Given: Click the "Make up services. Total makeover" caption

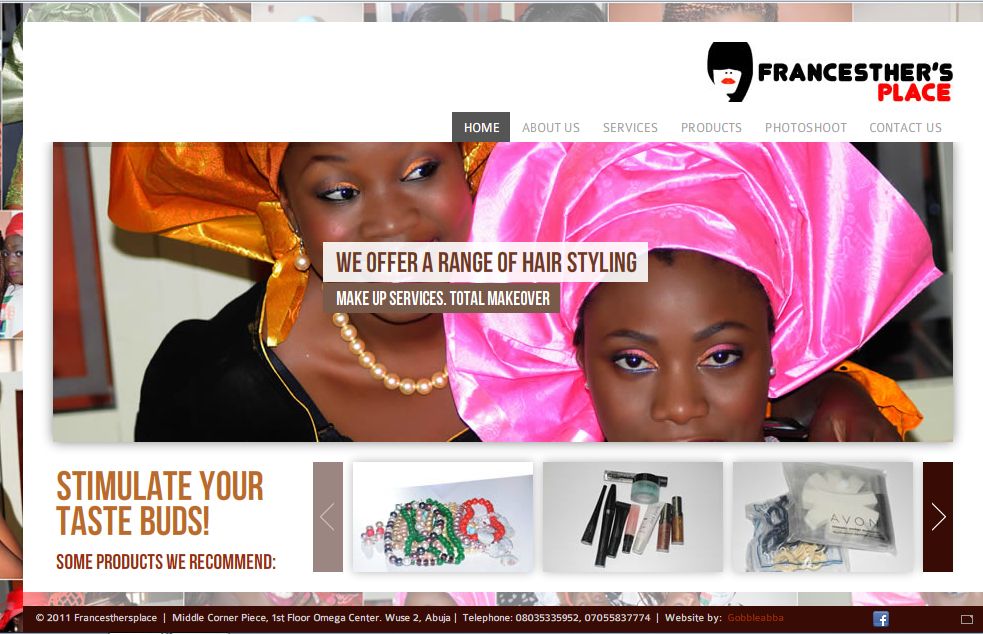Looking at the screenshot, I should (x=442, y=298).
